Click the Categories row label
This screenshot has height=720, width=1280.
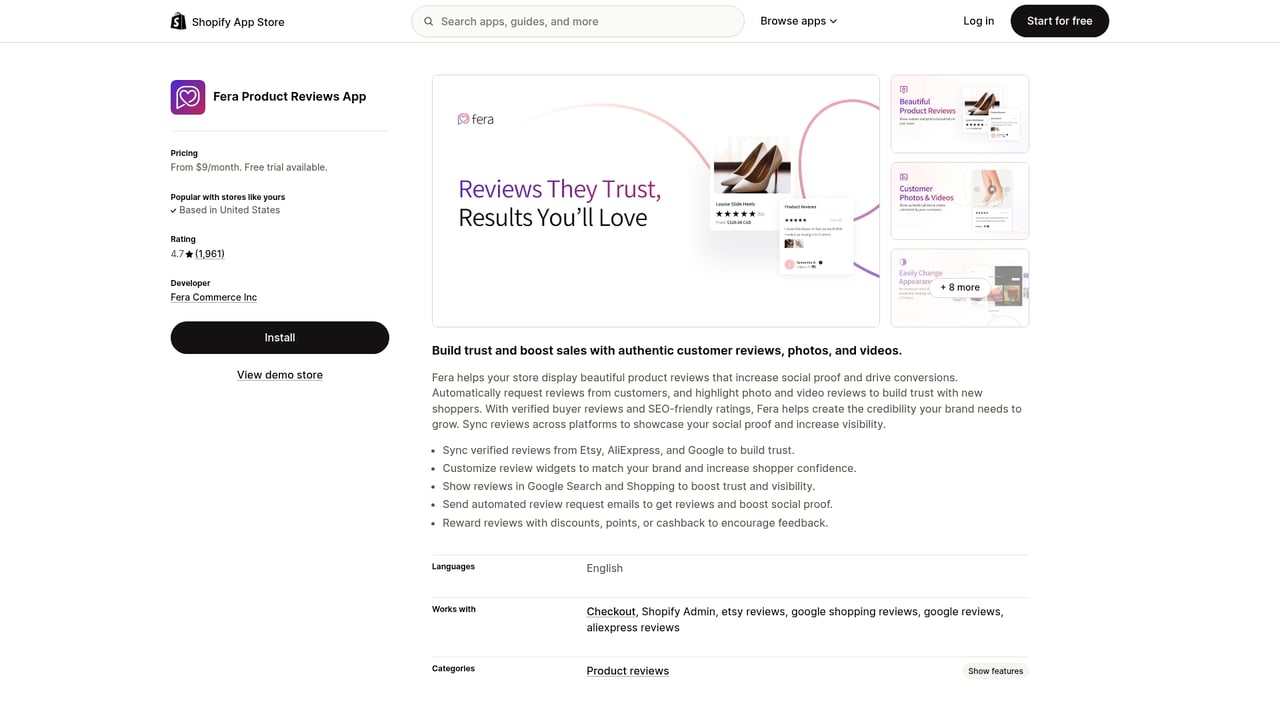453,668
